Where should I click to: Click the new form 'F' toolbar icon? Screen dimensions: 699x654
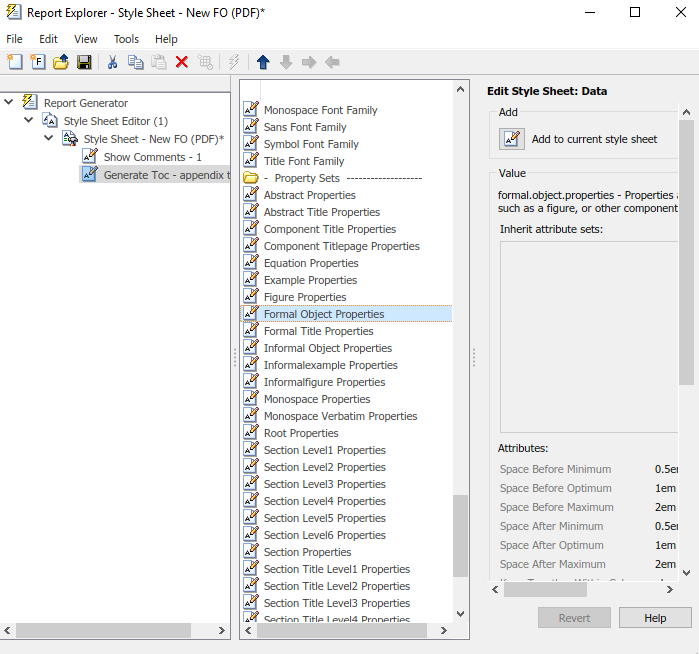click(38, 62)
